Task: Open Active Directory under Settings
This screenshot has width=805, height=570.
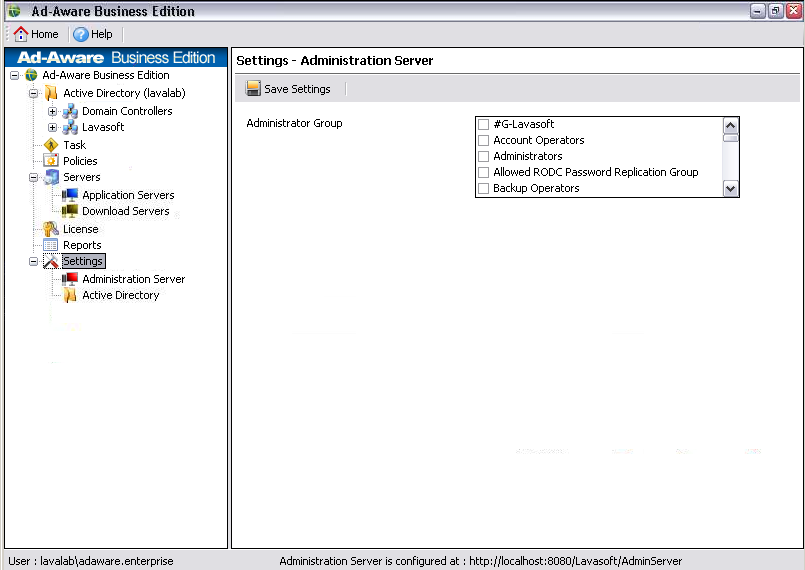Action: pos(121,295)
